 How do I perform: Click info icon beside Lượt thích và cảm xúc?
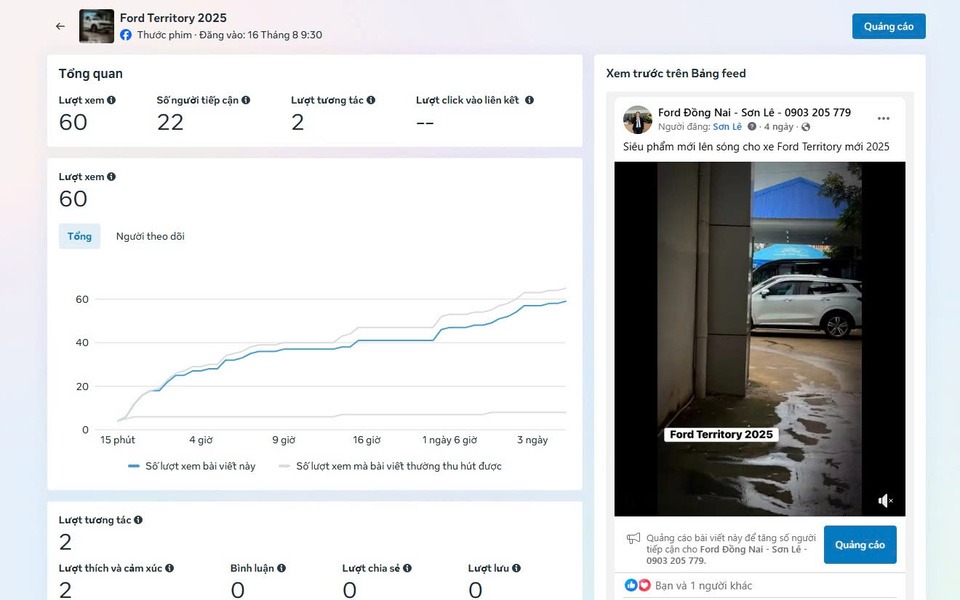(x=170, y=568)
